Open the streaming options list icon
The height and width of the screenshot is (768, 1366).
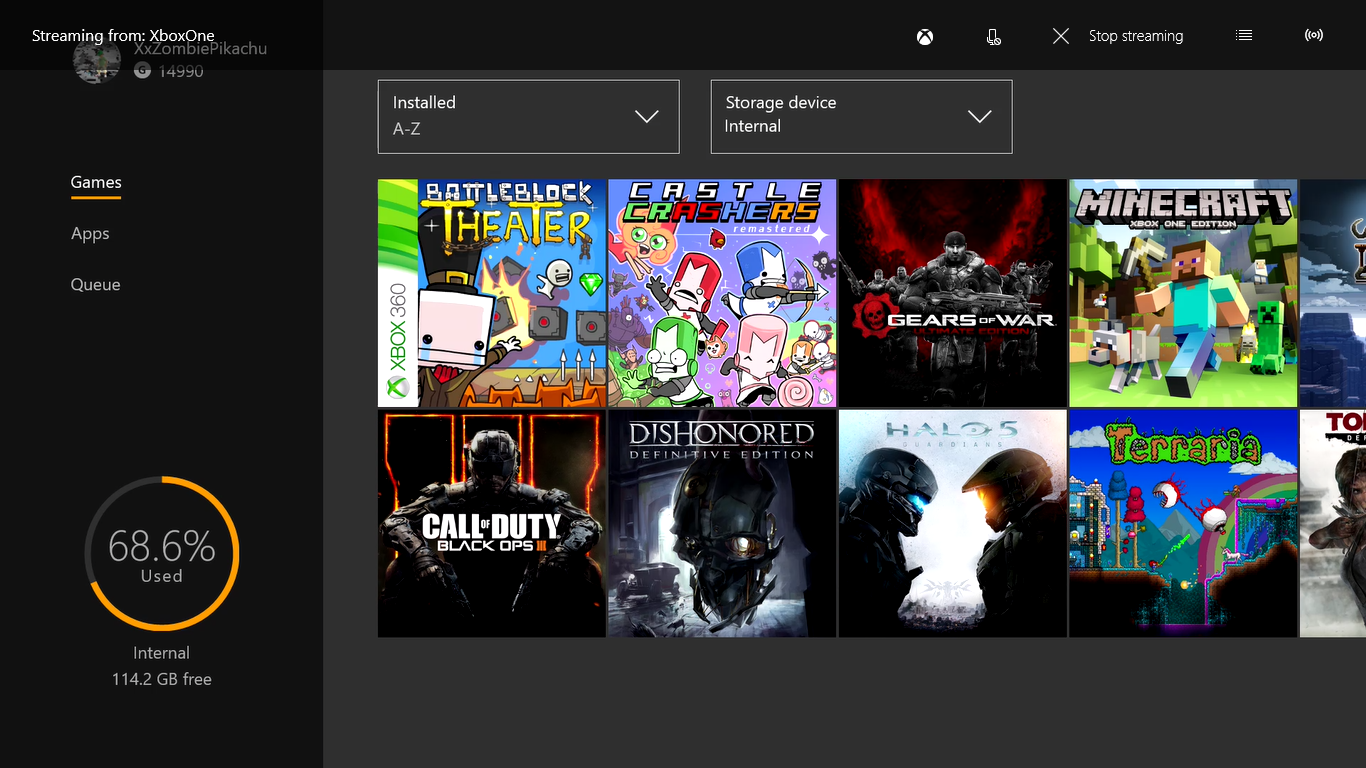tap(1244, 35)
